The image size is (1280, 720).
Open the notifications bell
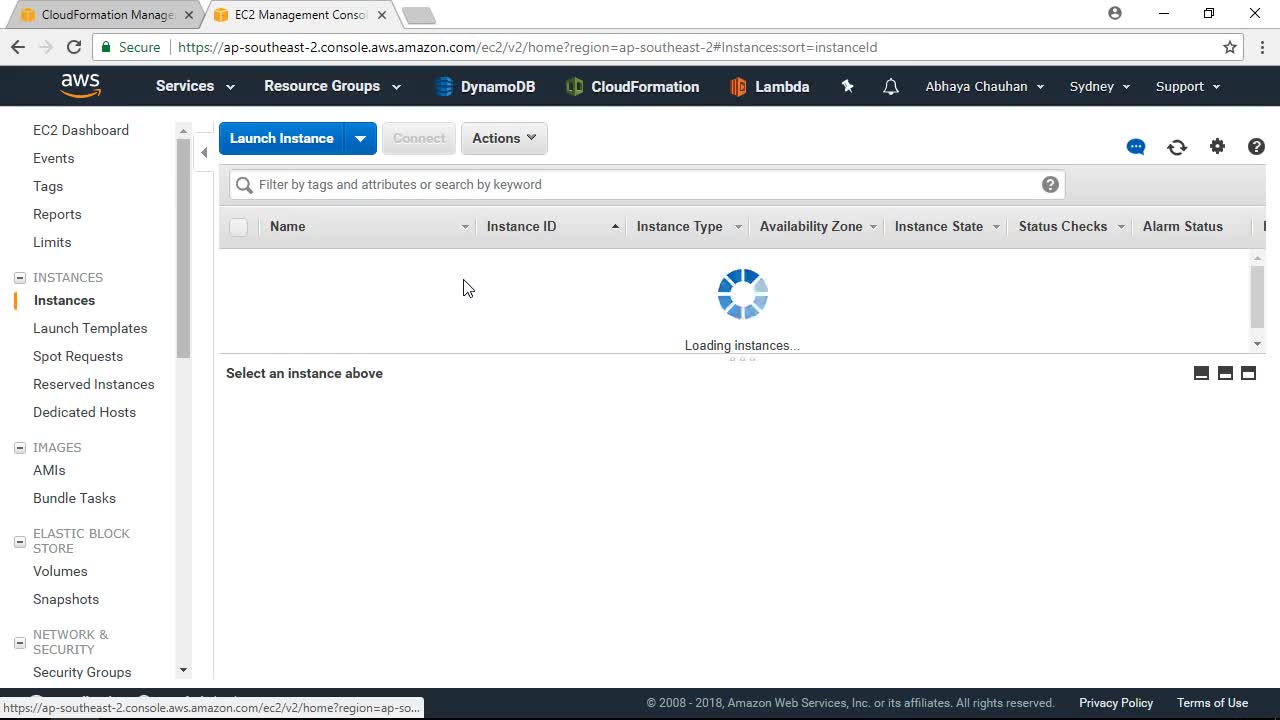[890, 87]
